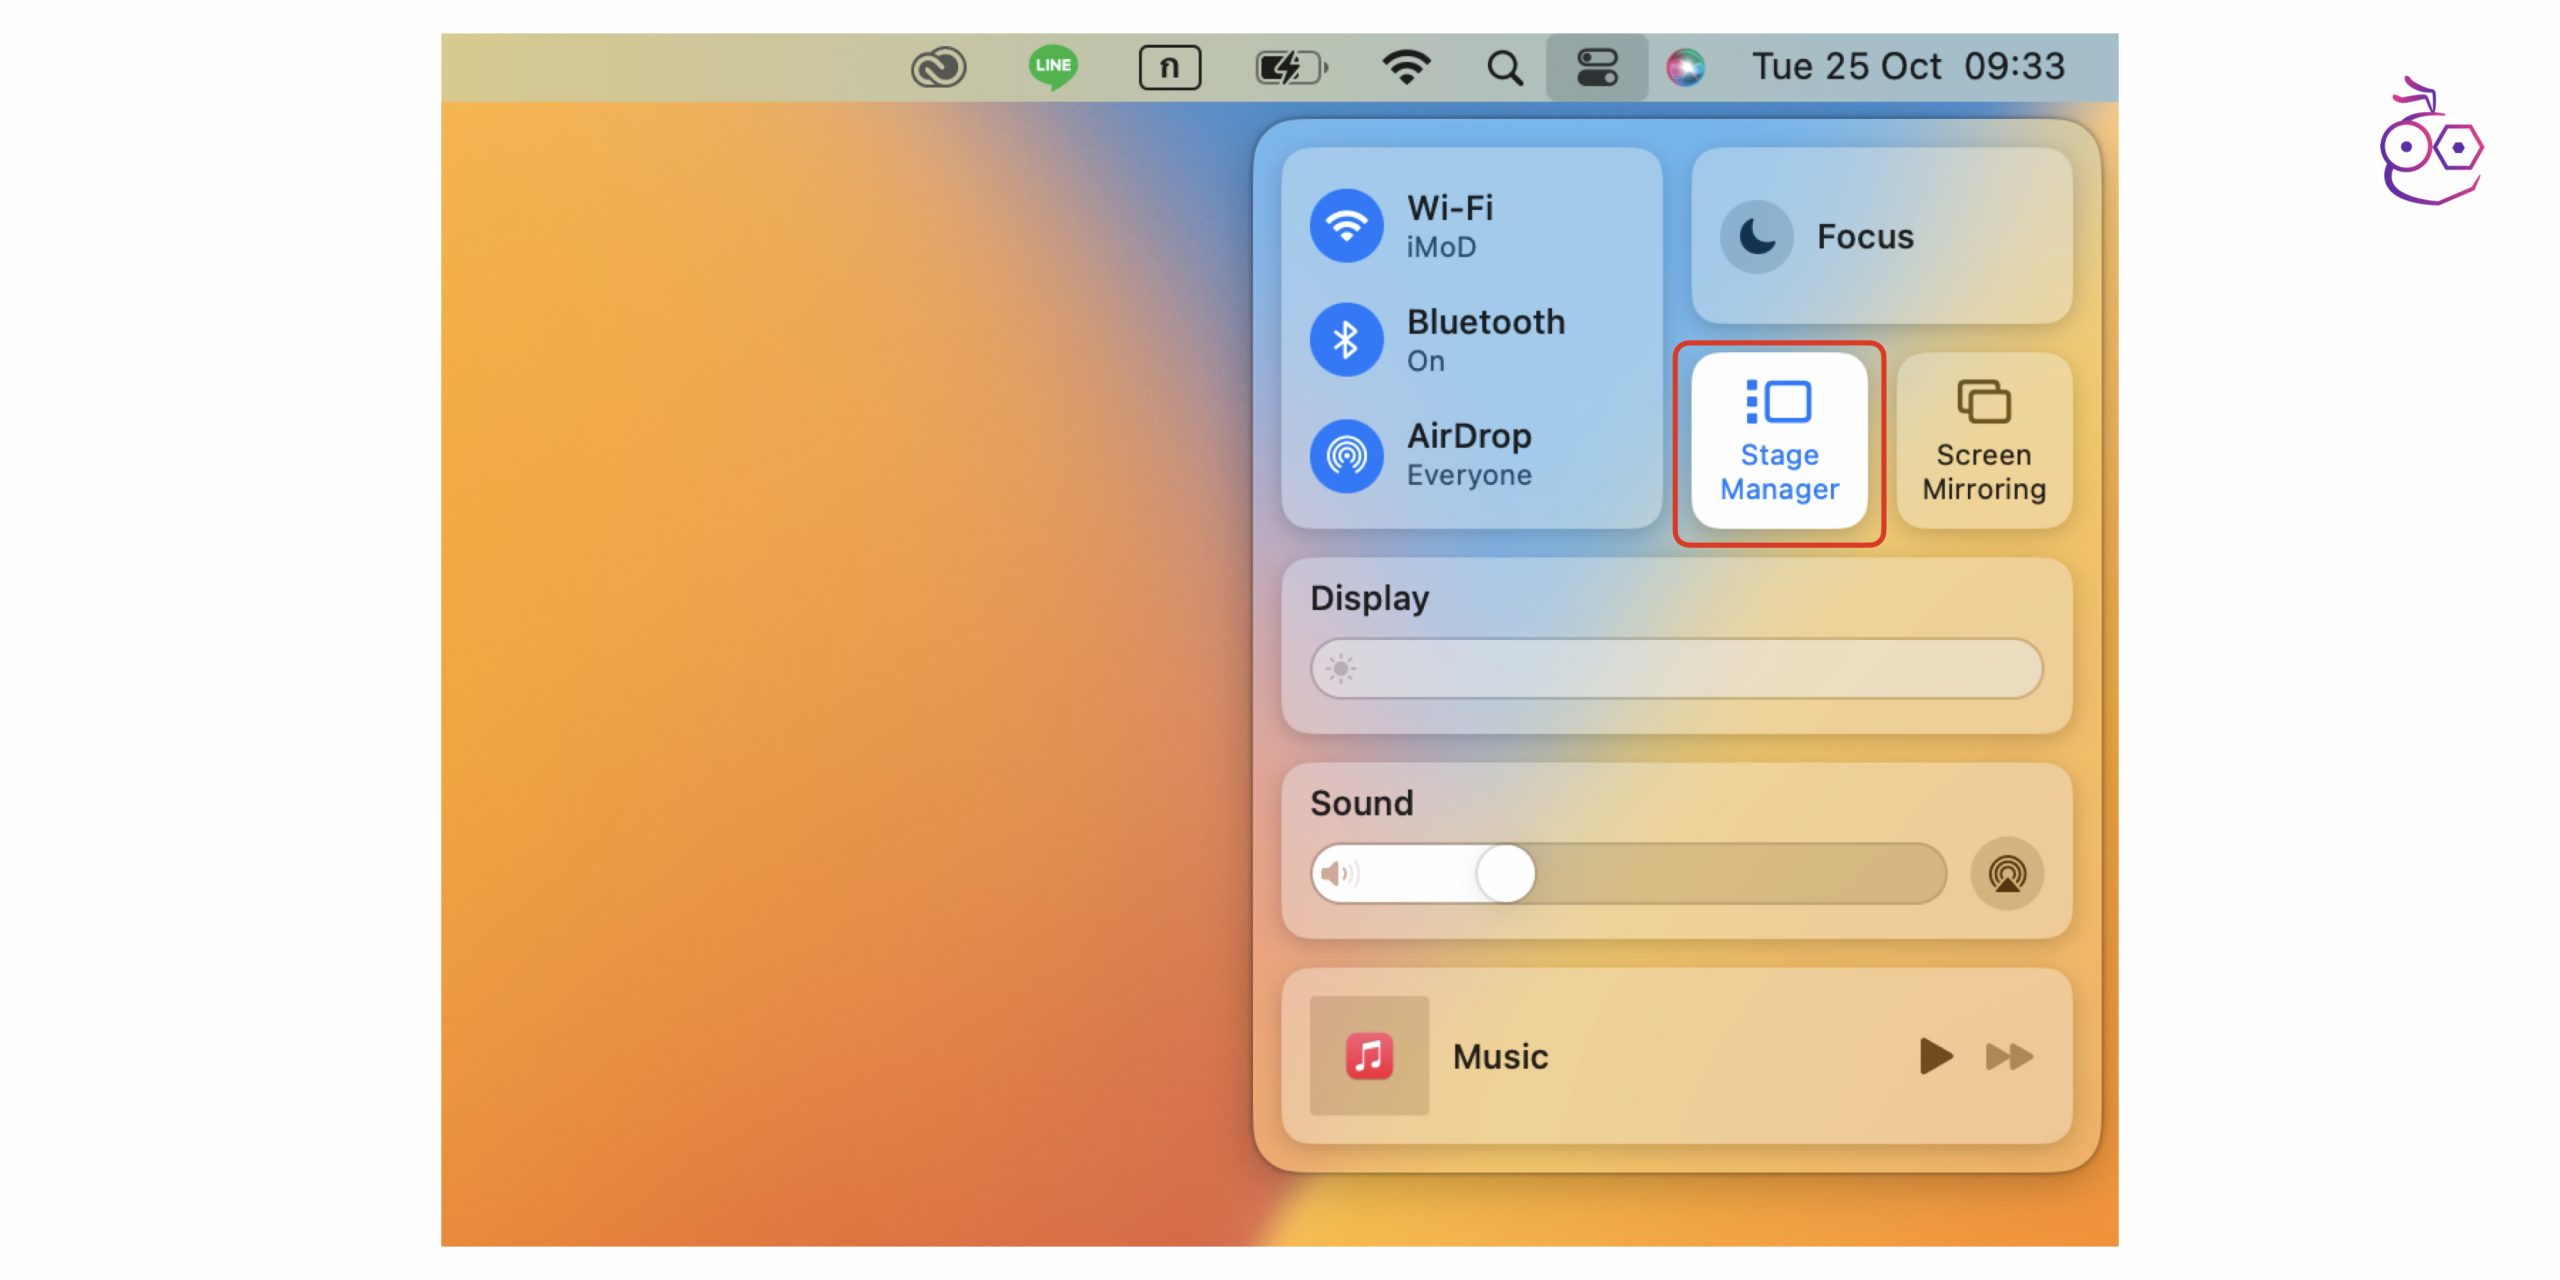Viewport: 2560px width, 1280px height.
Task: Open Screen Mirroring options
Action: 1984,441
